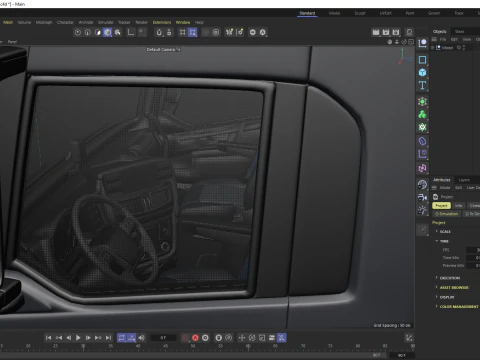Screen dimensions: 480x360
Task: Click the current frame field
Action: coord(163,338)
